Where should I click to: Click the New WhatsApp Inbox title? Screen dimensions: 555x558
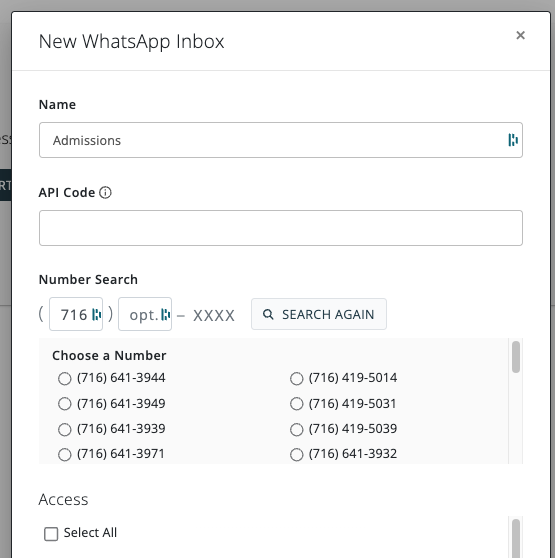pos(131,41)
